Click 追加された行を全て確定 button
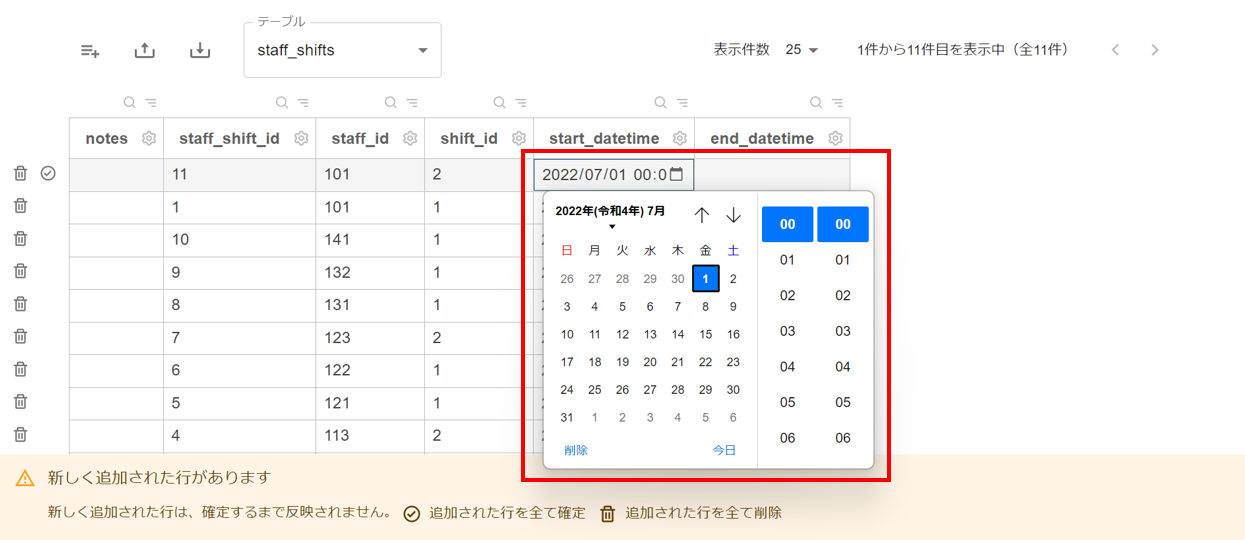The image size is (1245, 540). [x=494, y=513]
